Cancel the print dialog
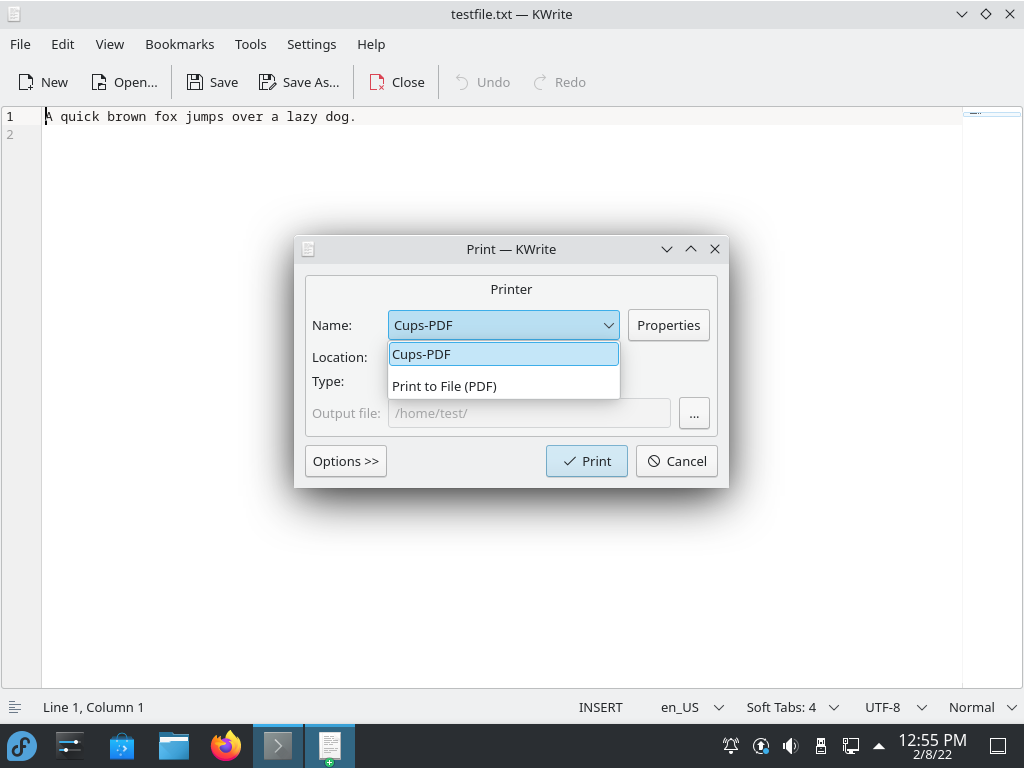 pyautogui.click(x=677, y=461)
